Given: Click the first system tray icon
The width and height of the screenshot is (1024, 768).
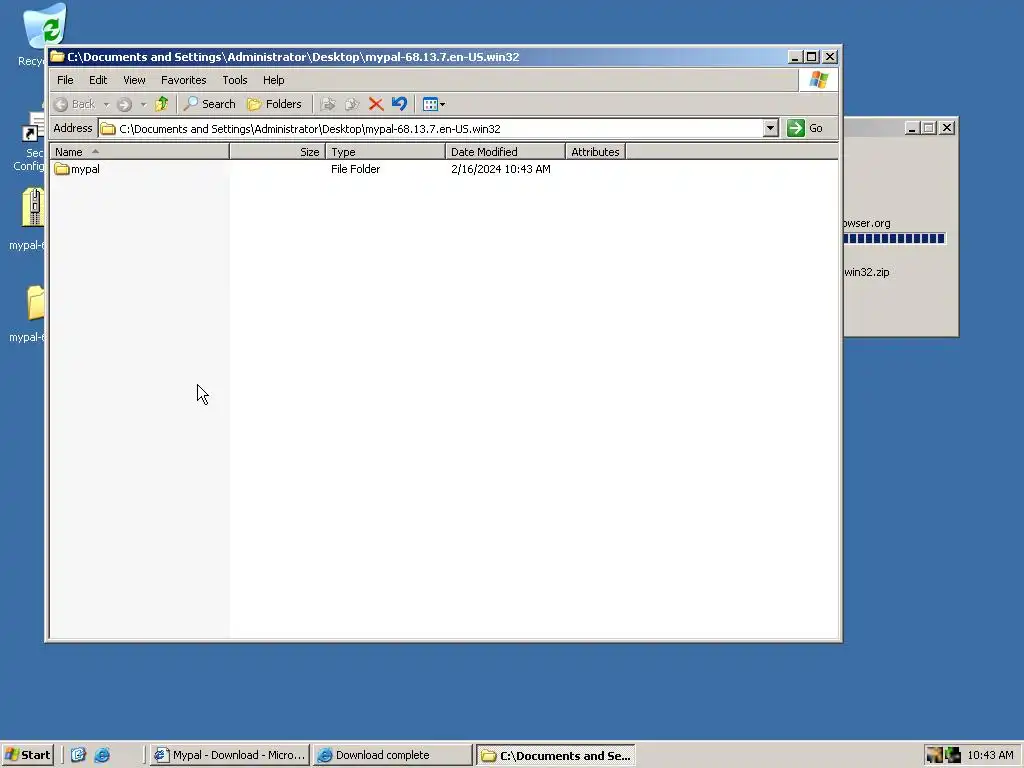Looking at the screenshot, I should [935, 755].
